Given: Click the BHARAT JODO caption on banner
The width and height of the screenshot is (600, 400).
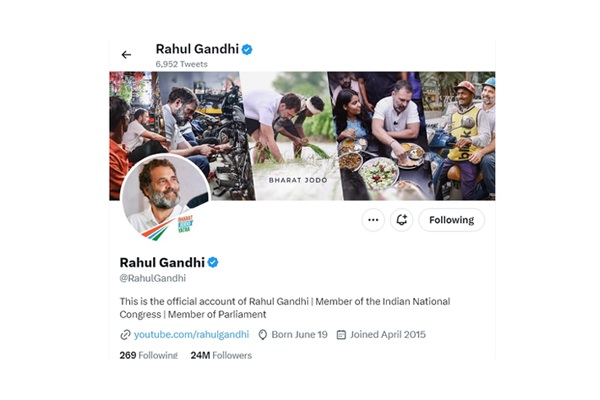Looking at the screenshot, I should 298,180.
